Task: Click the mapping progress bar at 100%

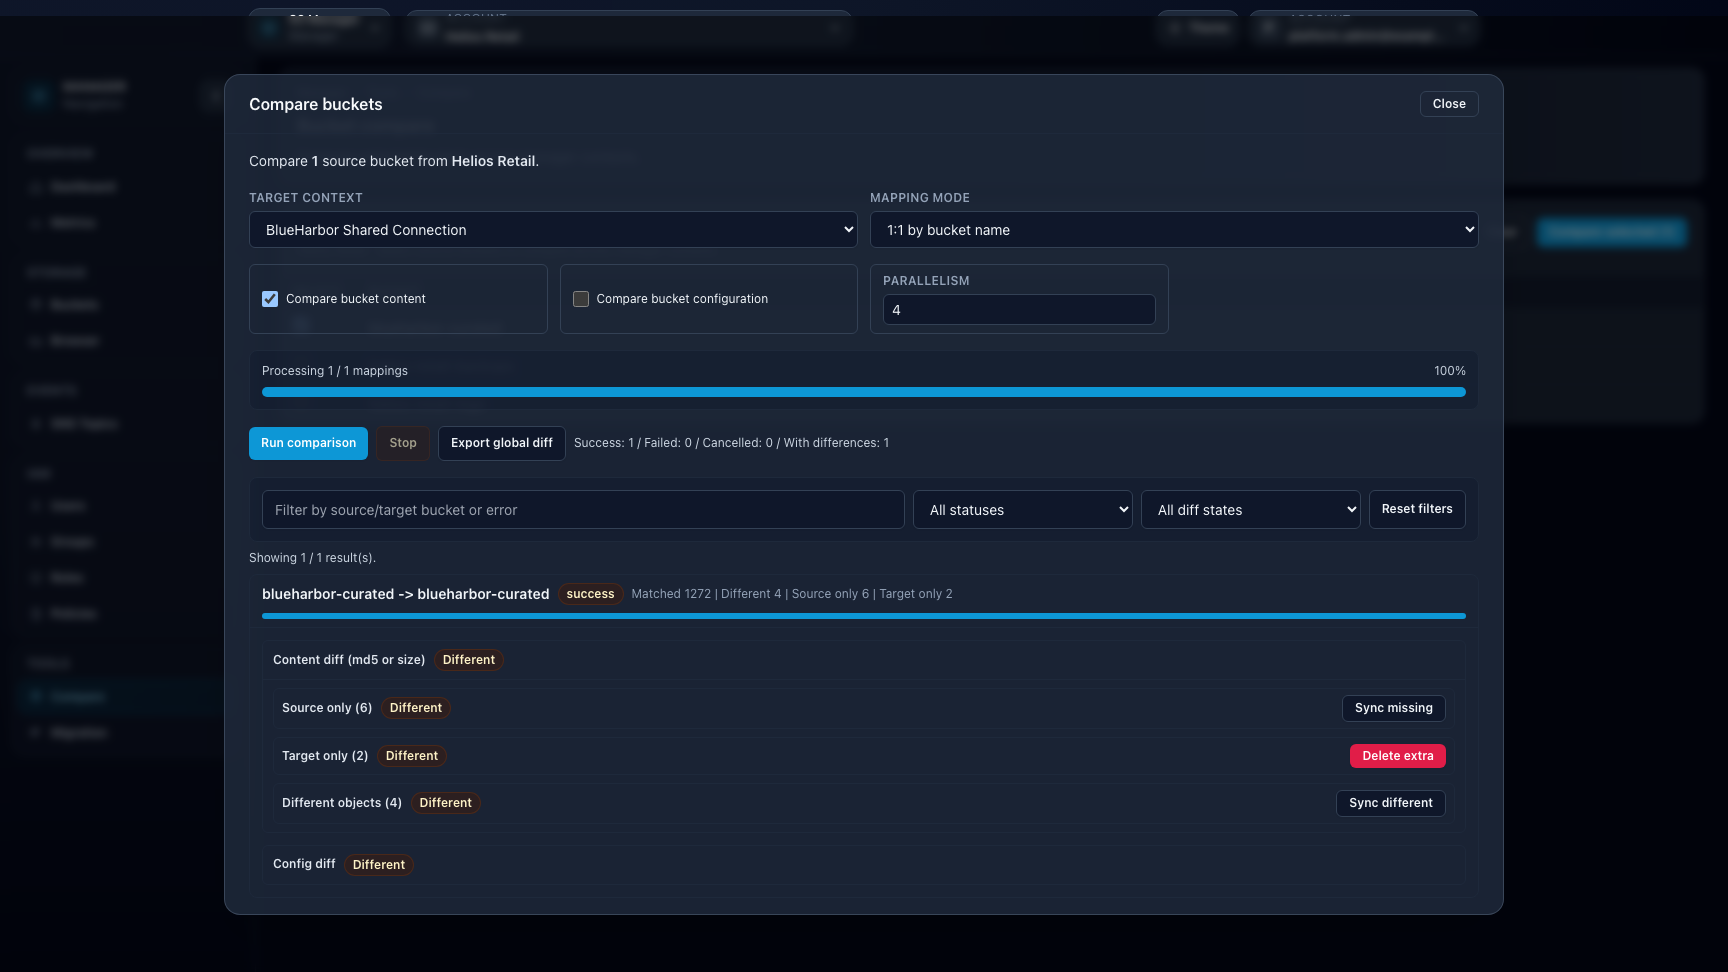Action: (x=863, y=392)
